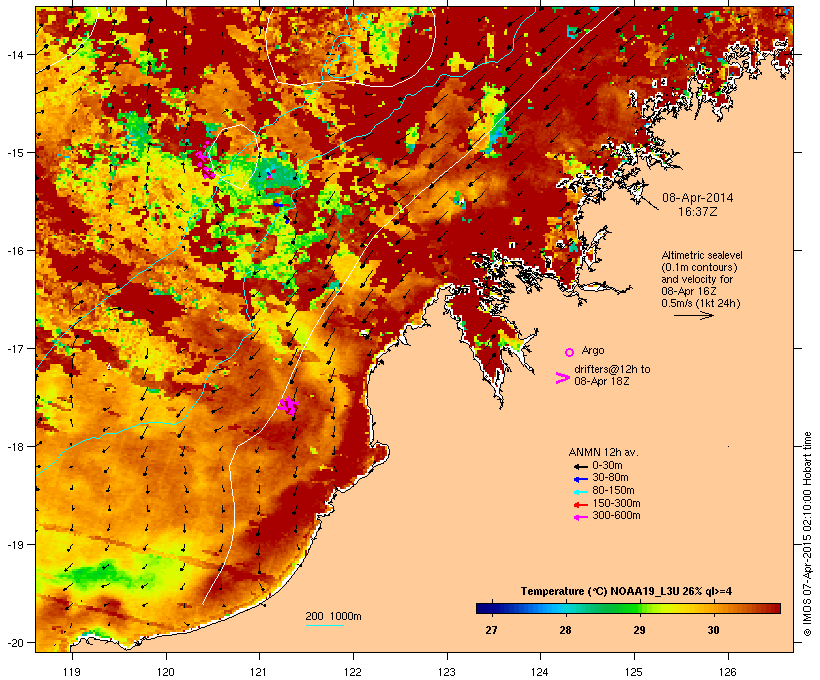Click the longitude label 120
The width and height of the screenshot is (820, 680).
(166, 672)
